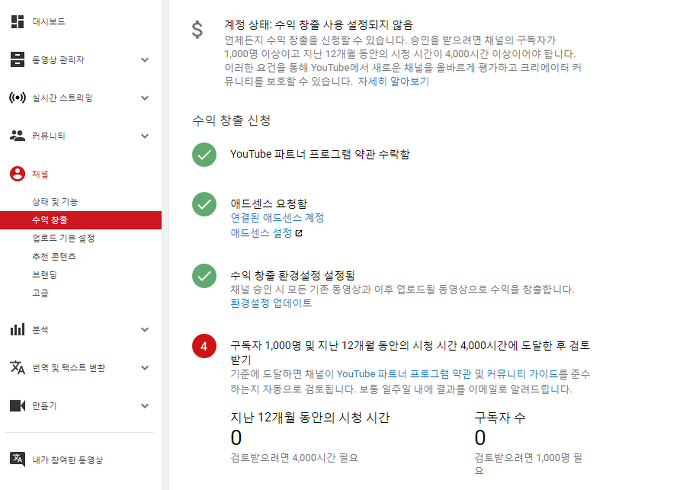
Task: Open the 애드센스 설정 link
Action: [x=261, y=233]
